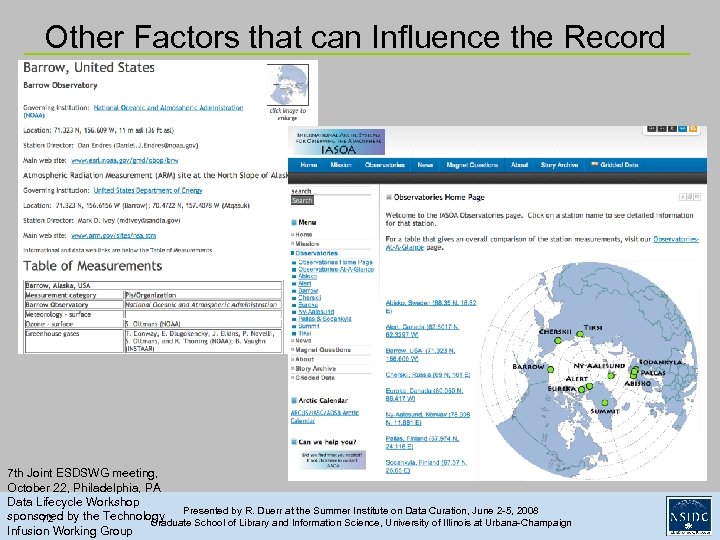Click the 'Can we help you' contact banner
The height and width of the screenshot is (540, 720).
(333, 460)
